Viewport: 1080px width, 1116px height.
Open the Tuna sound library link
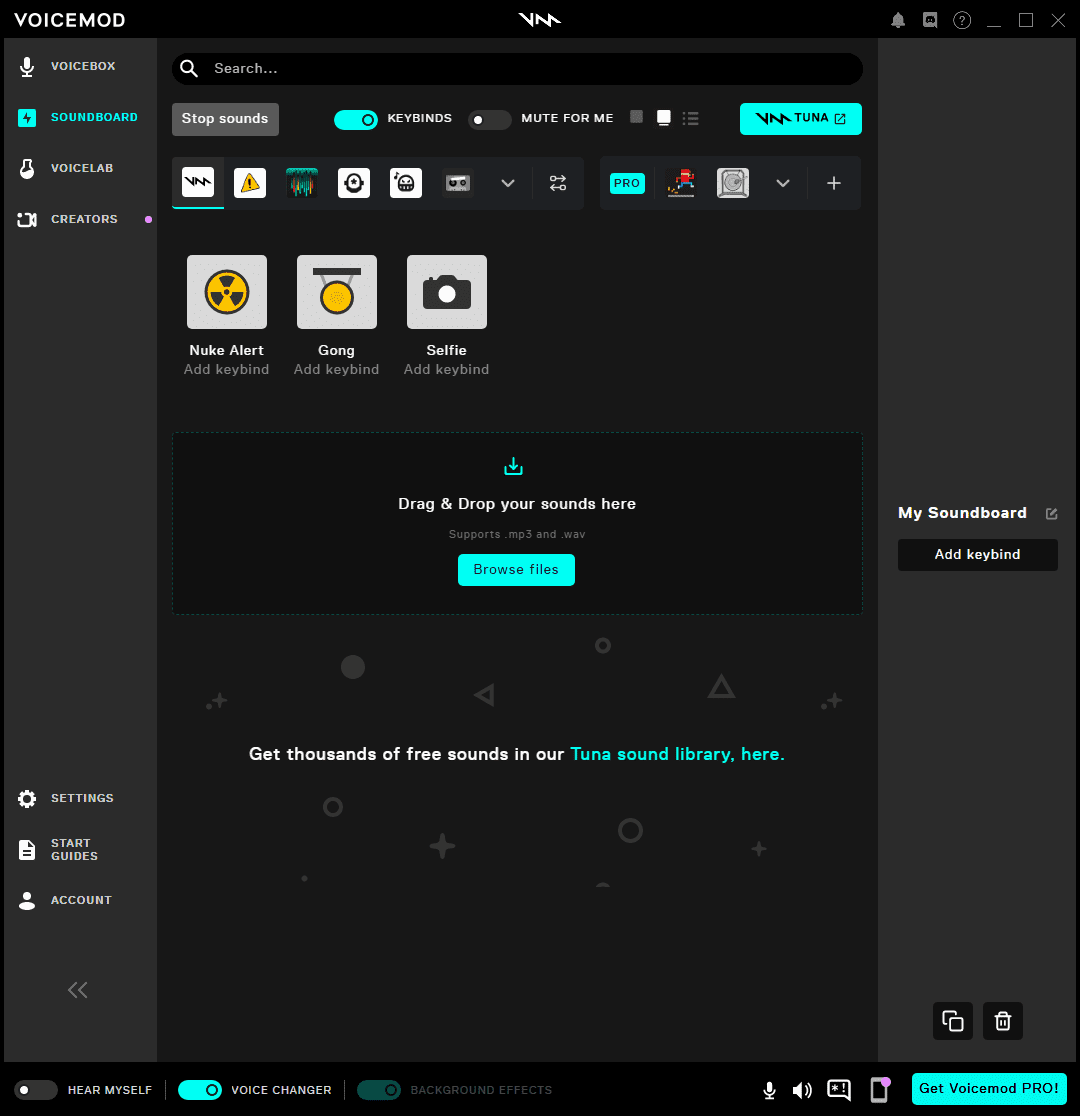[677, 754]
